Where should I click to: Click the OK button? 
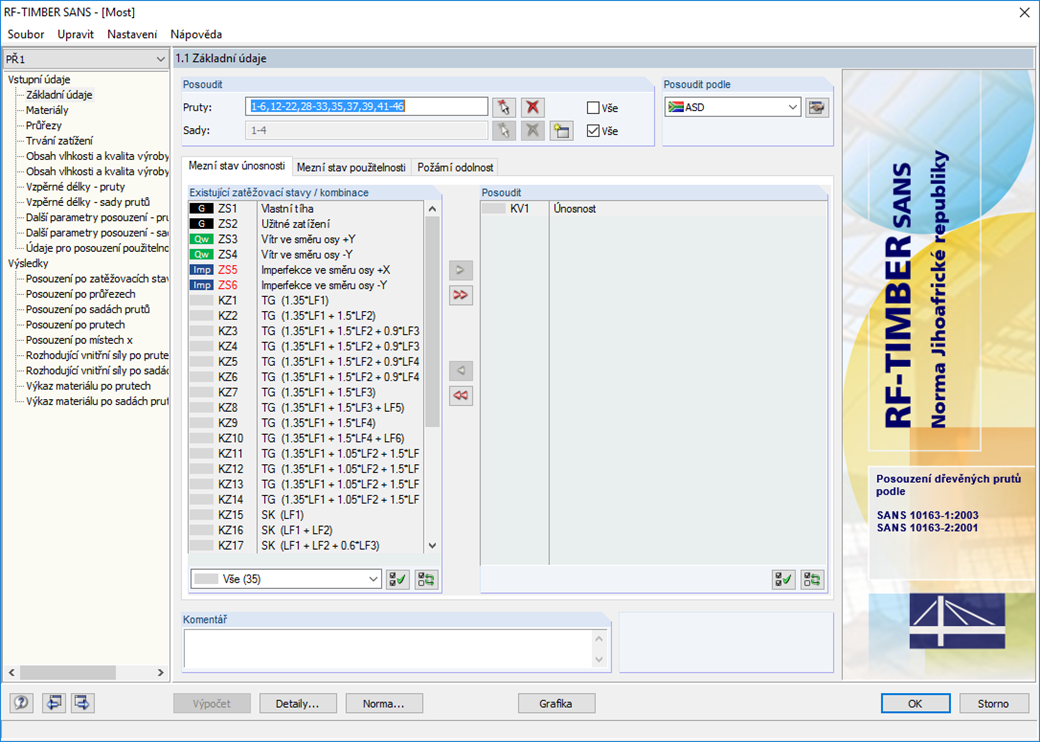tap(915, 704)
